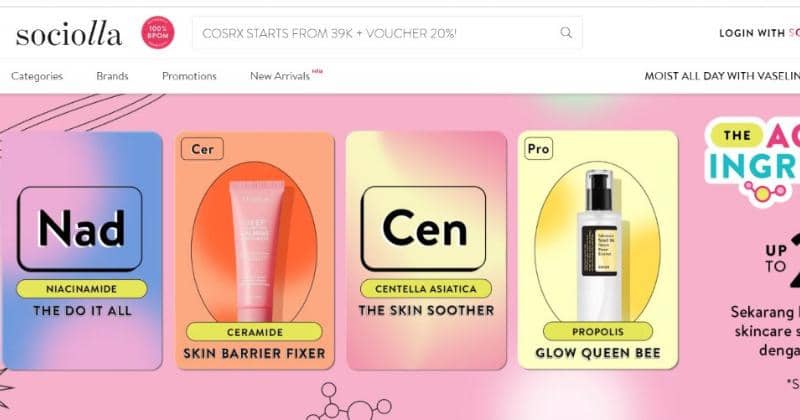This screenshot has height=420, width=800.
Task: Click the Centella Asiatica label pill
Action: point(426,289)
